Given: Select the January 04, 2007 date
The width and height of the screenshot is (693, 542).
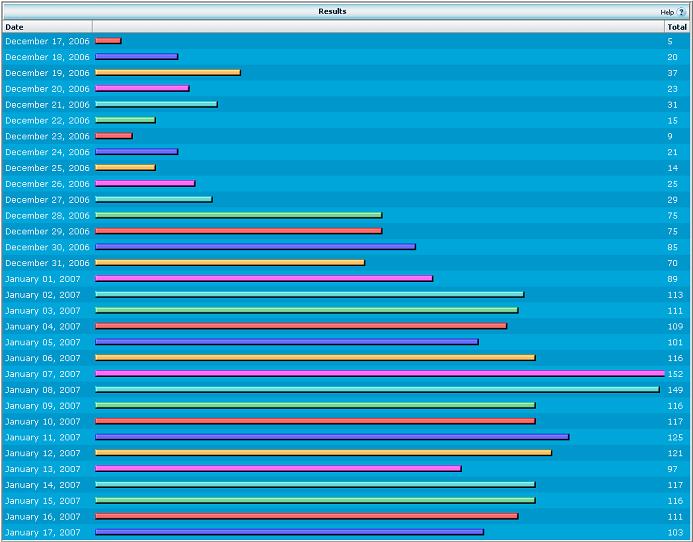Looking at the screenshot, I should (x=43, y=327).
